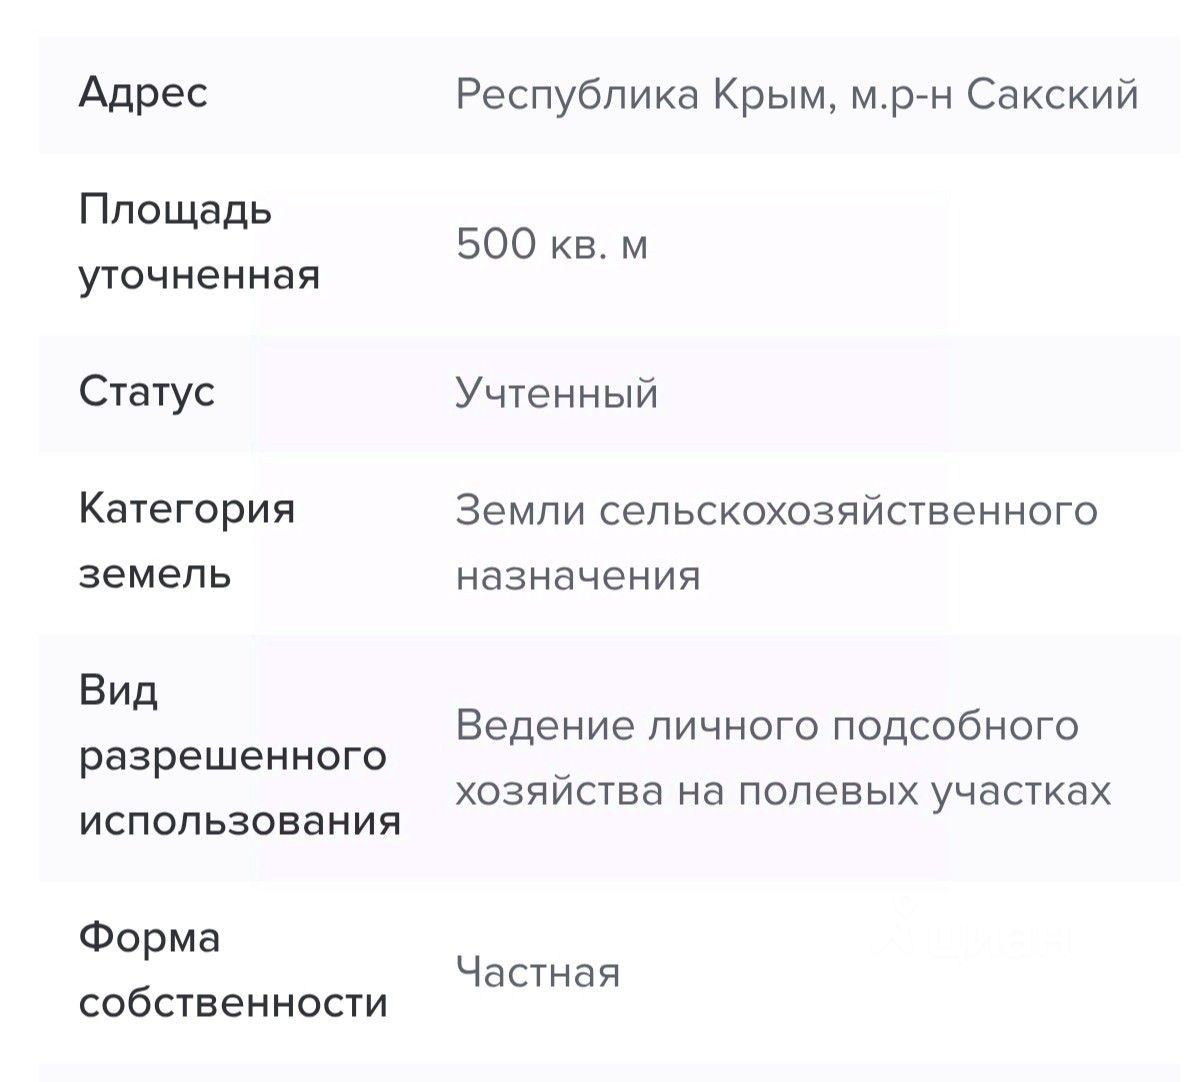Click the 'Площадь уточненная' label
Viewport: 1203px width, 1082px height.
pos(199,242)
